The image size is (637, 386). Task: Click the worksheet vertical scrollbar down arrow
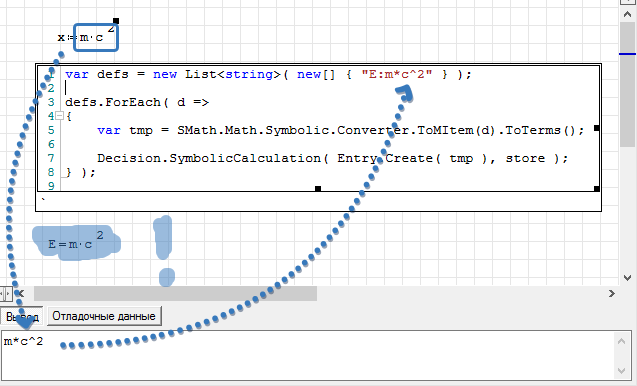[627, 278]
